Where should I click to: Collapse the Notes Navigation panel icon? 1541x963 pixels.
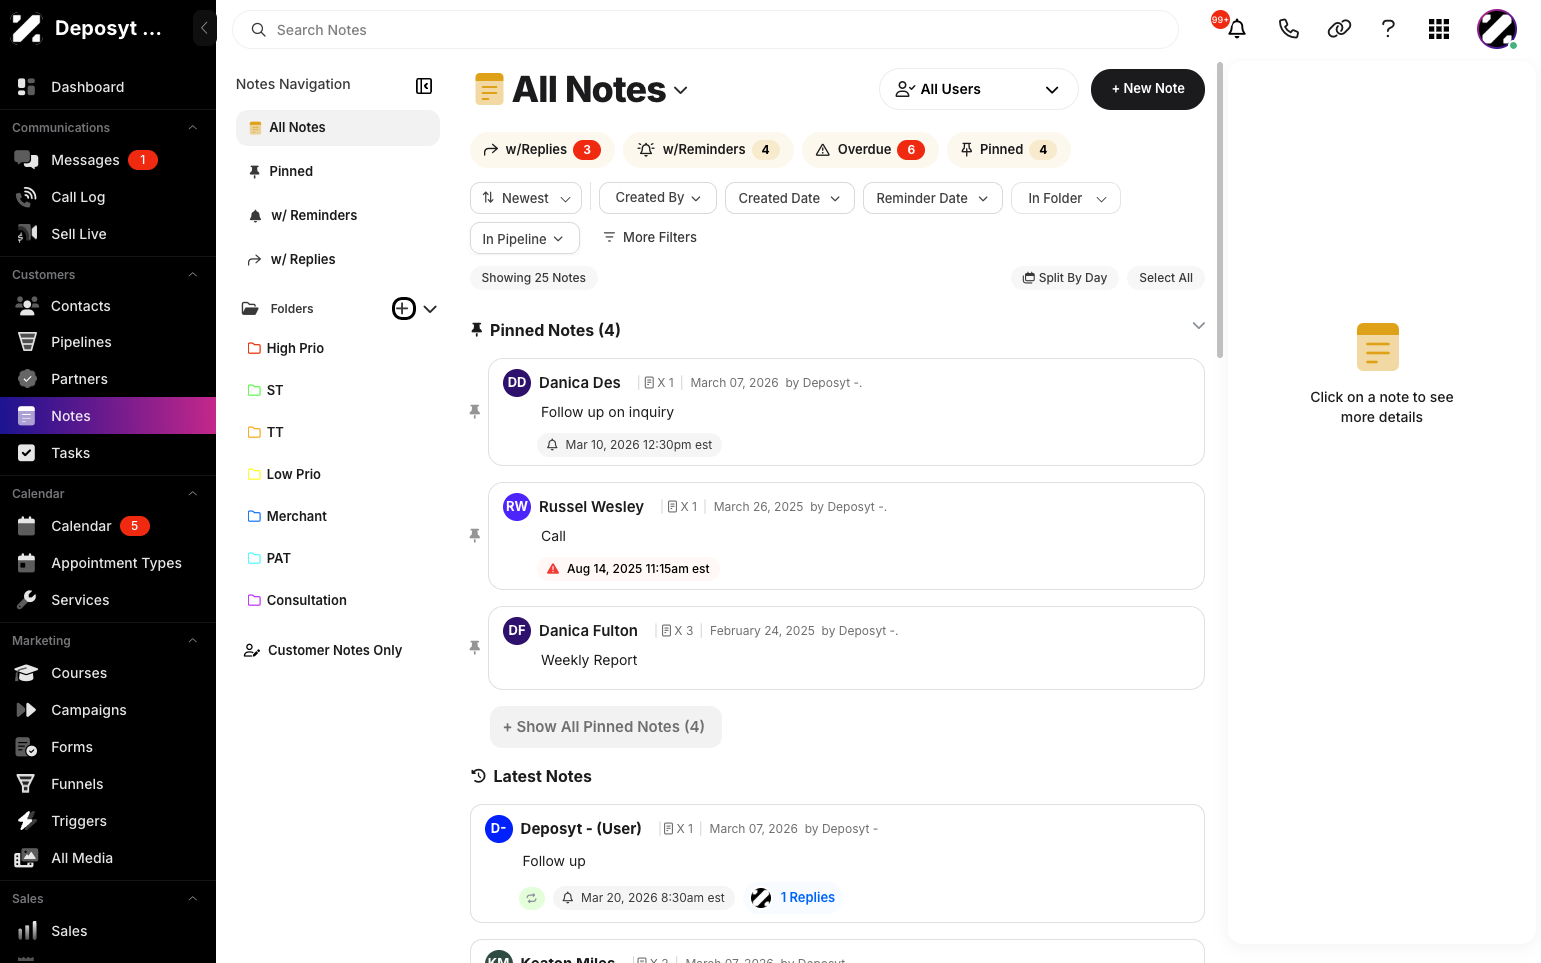coord(424,86)
